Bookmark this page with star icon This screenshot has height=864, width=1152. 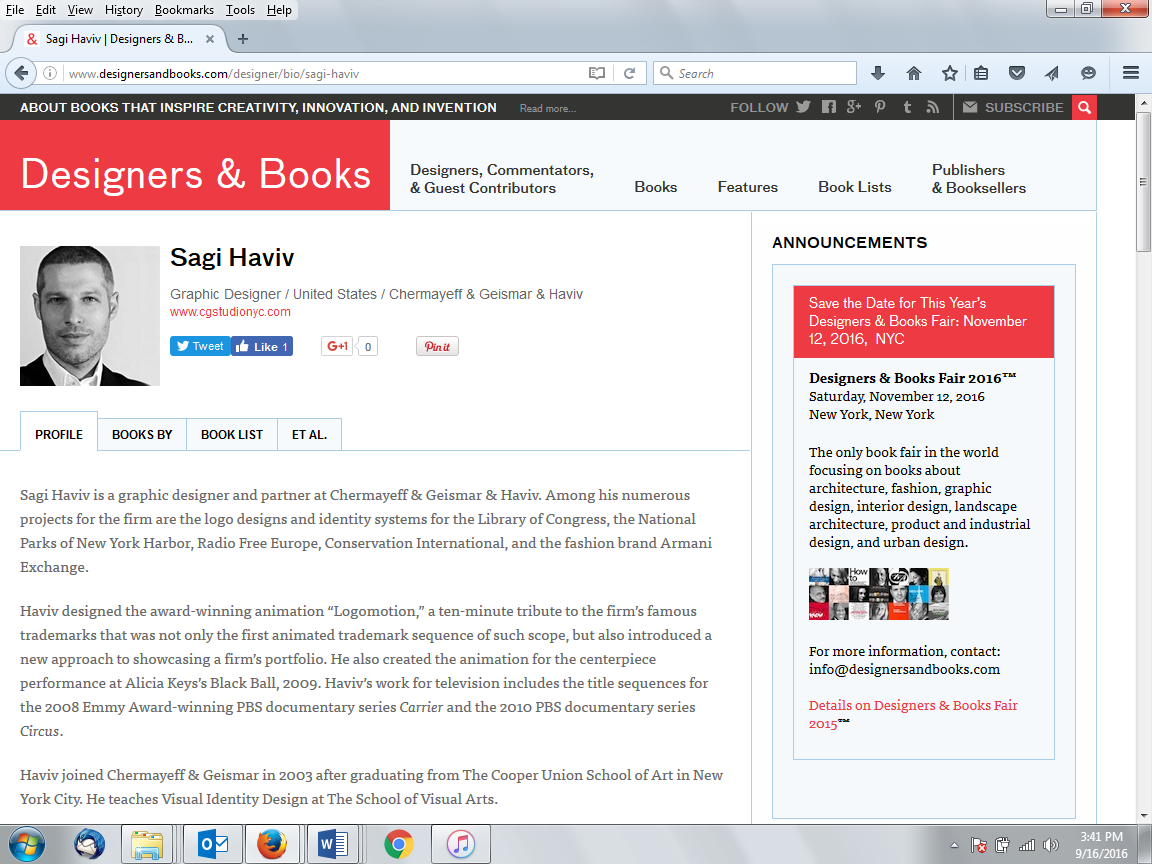click(949, 73)
